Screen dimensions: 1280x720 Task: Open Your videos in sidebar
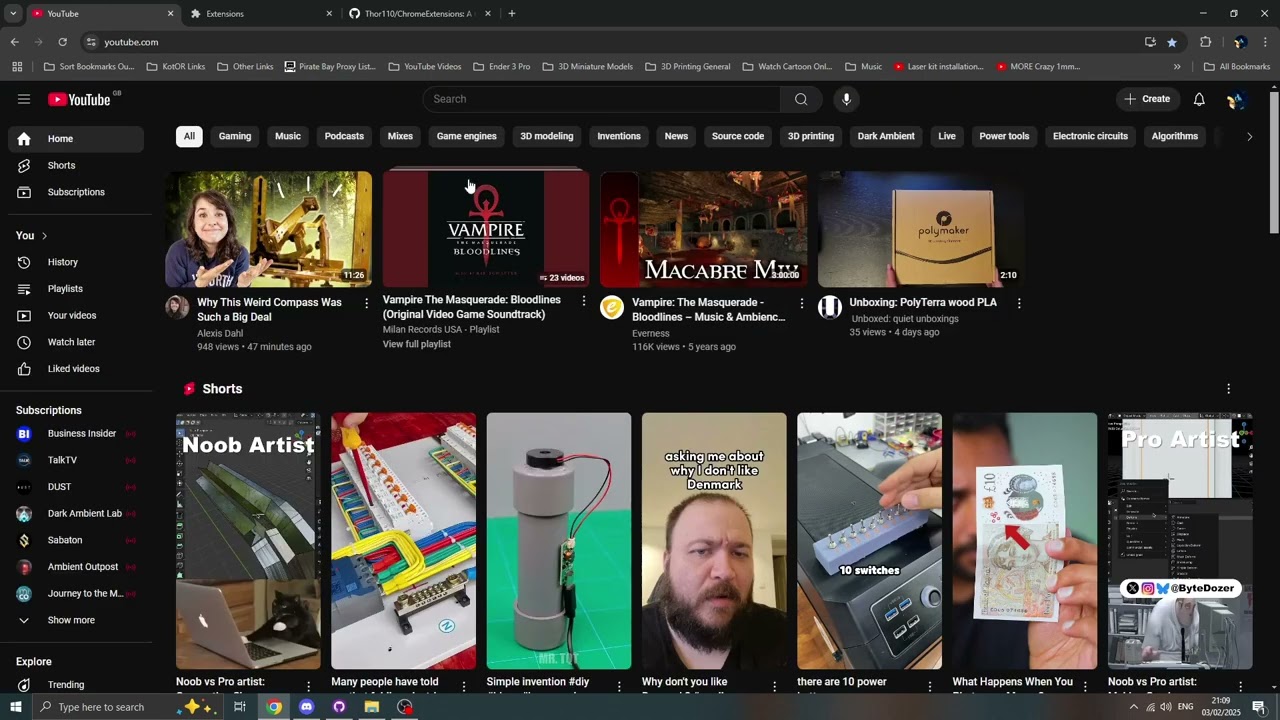tap(76, 315)
